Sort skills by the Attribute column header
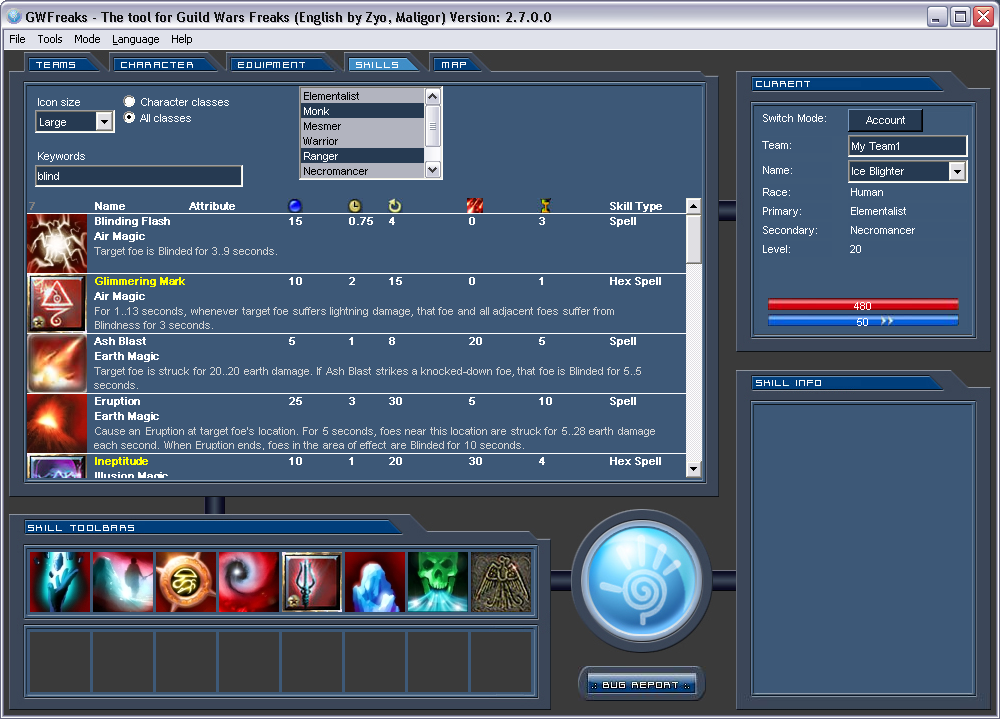 [x=212, y=206]
